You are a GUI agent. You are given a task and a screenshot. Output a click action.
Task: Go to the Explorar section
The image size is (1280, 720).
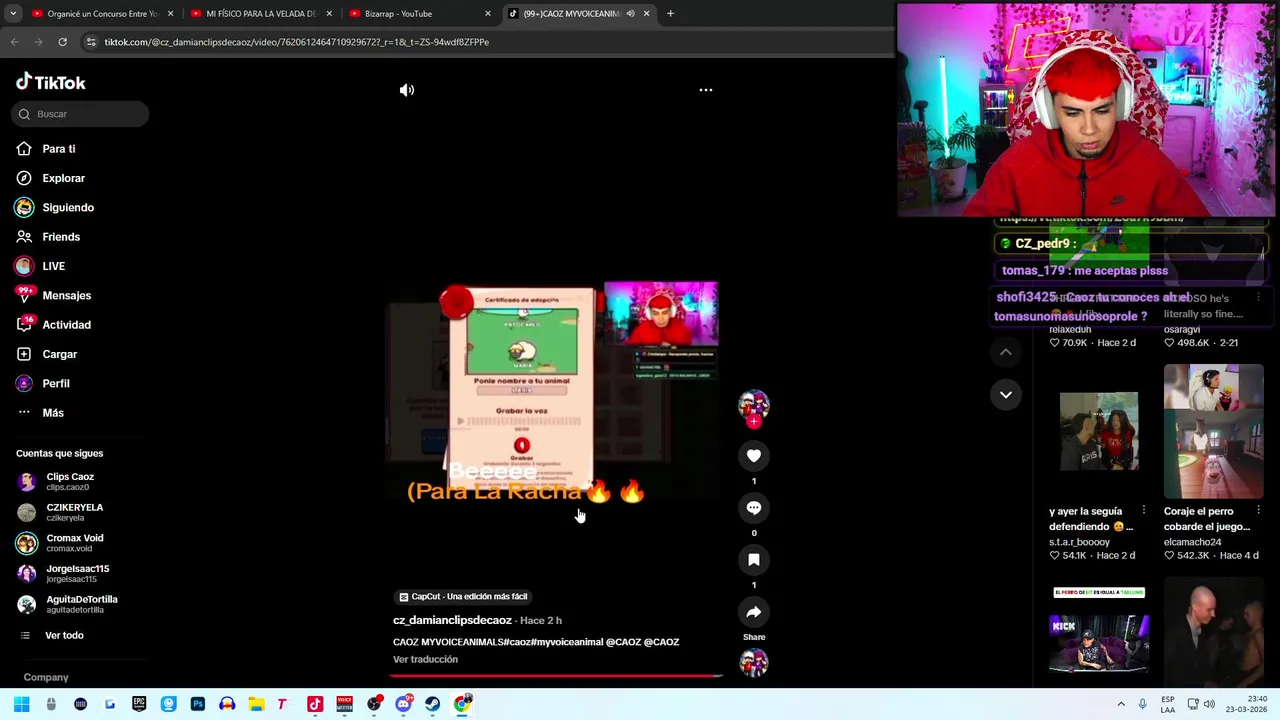click(x=63, y=178)
